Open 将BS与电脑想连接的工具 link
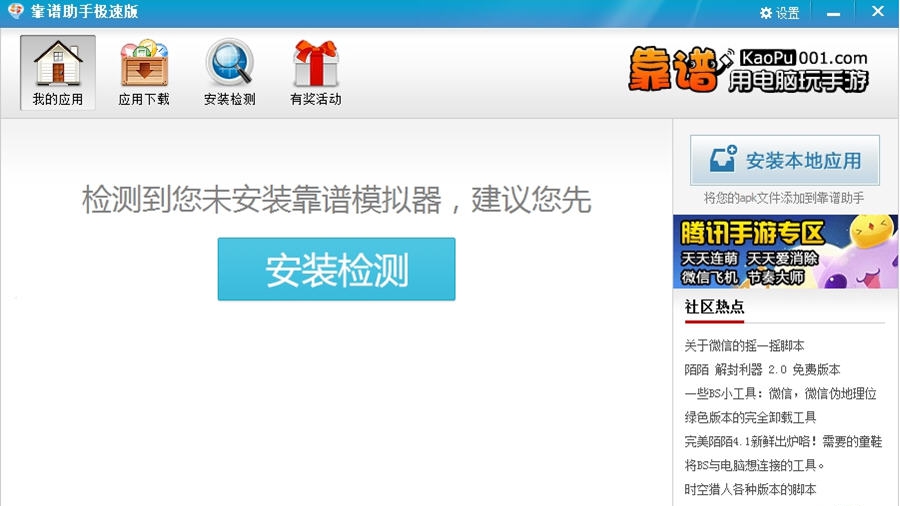The height and width of the screenshot is (506, 900). [754, 465]
